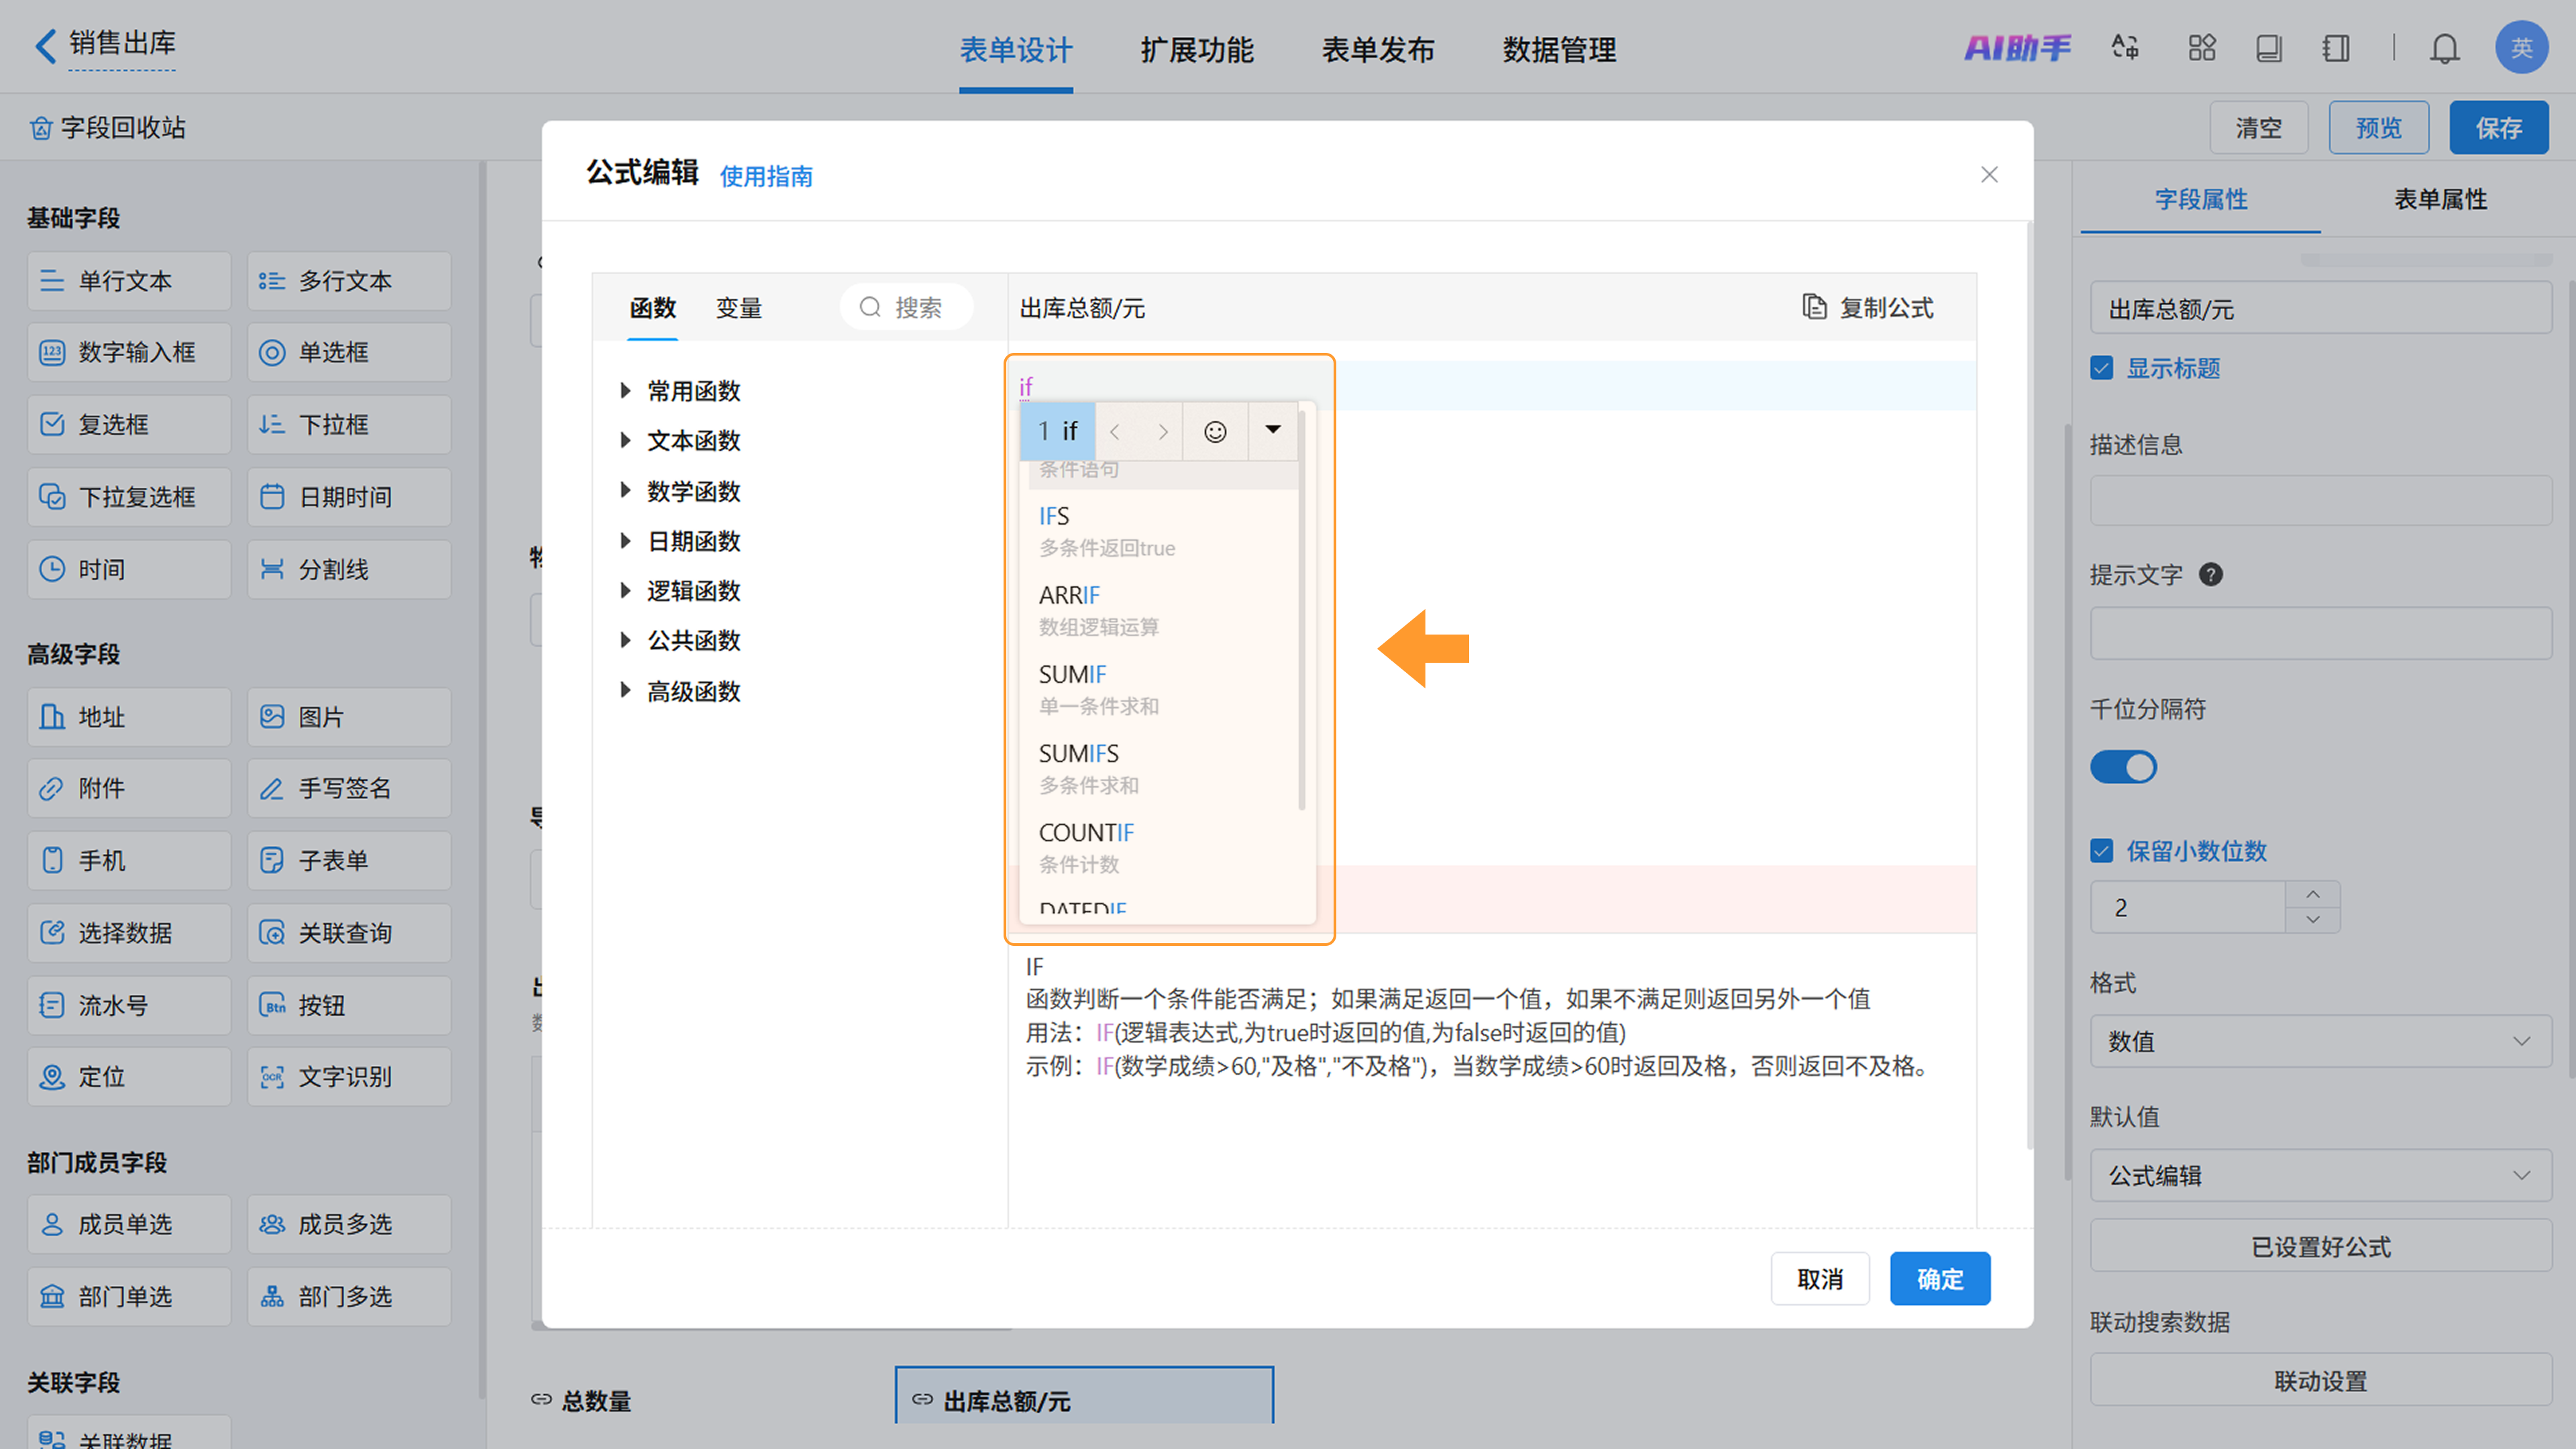Open the emoji picker in IME bar

[x=1215, y=431]
